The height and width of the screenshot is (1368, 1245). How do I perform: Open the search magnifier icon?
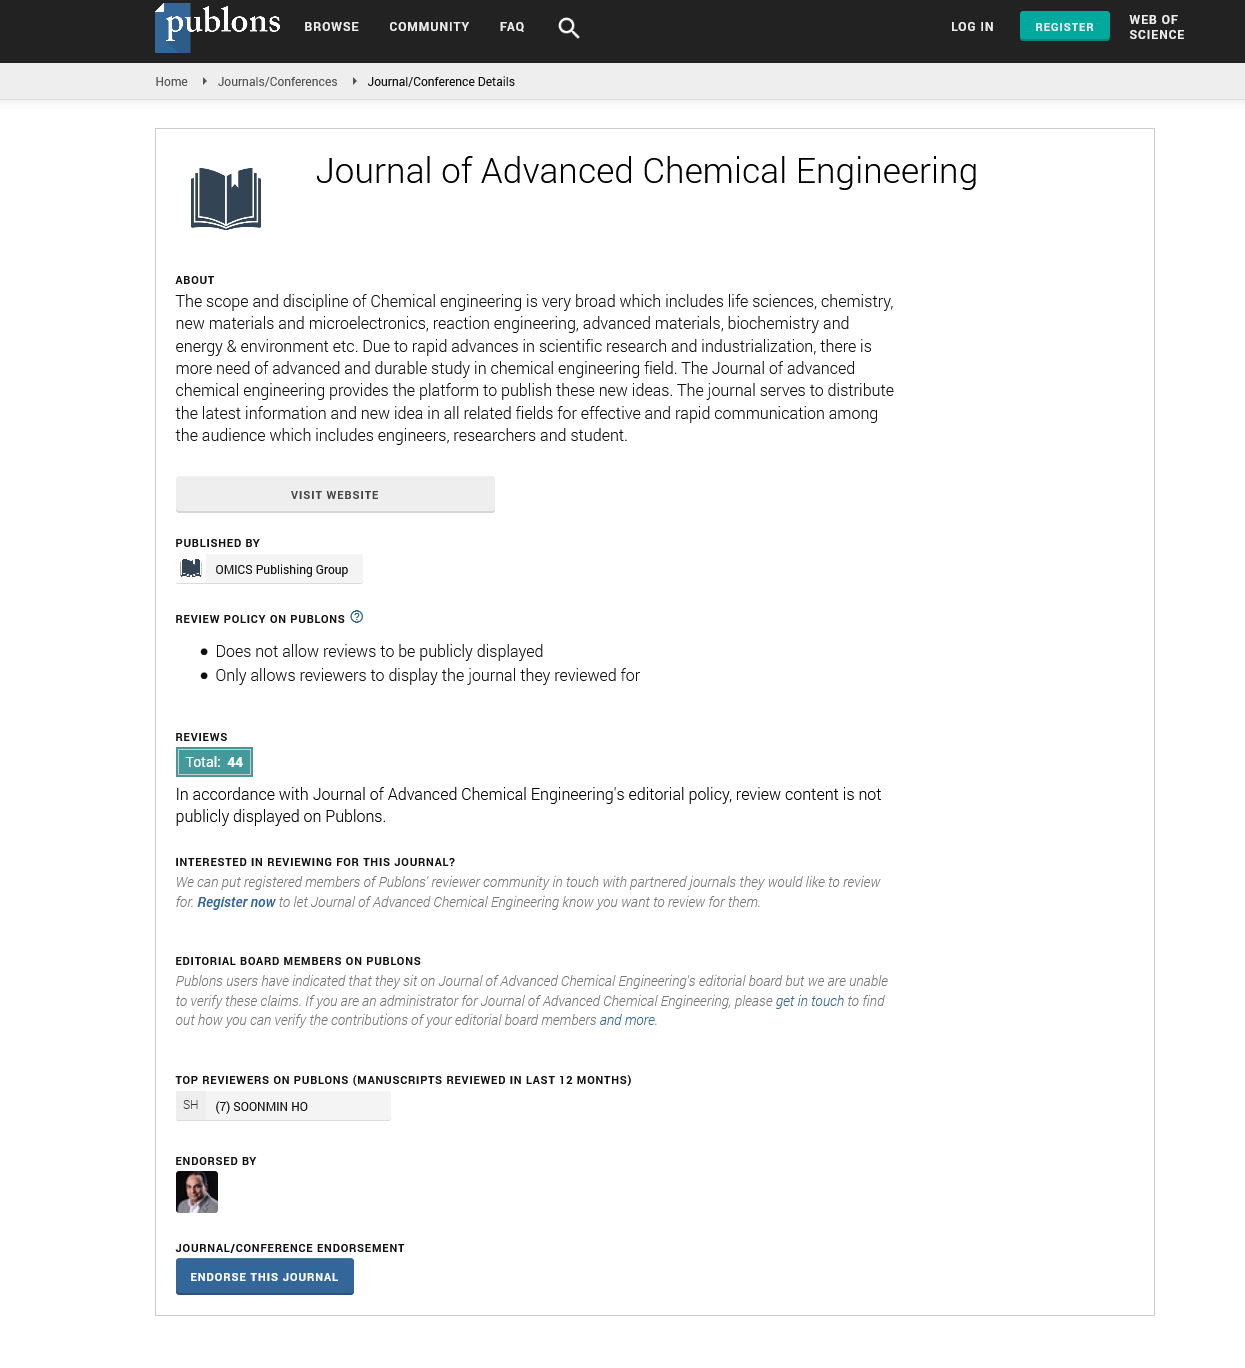point(569,28)
